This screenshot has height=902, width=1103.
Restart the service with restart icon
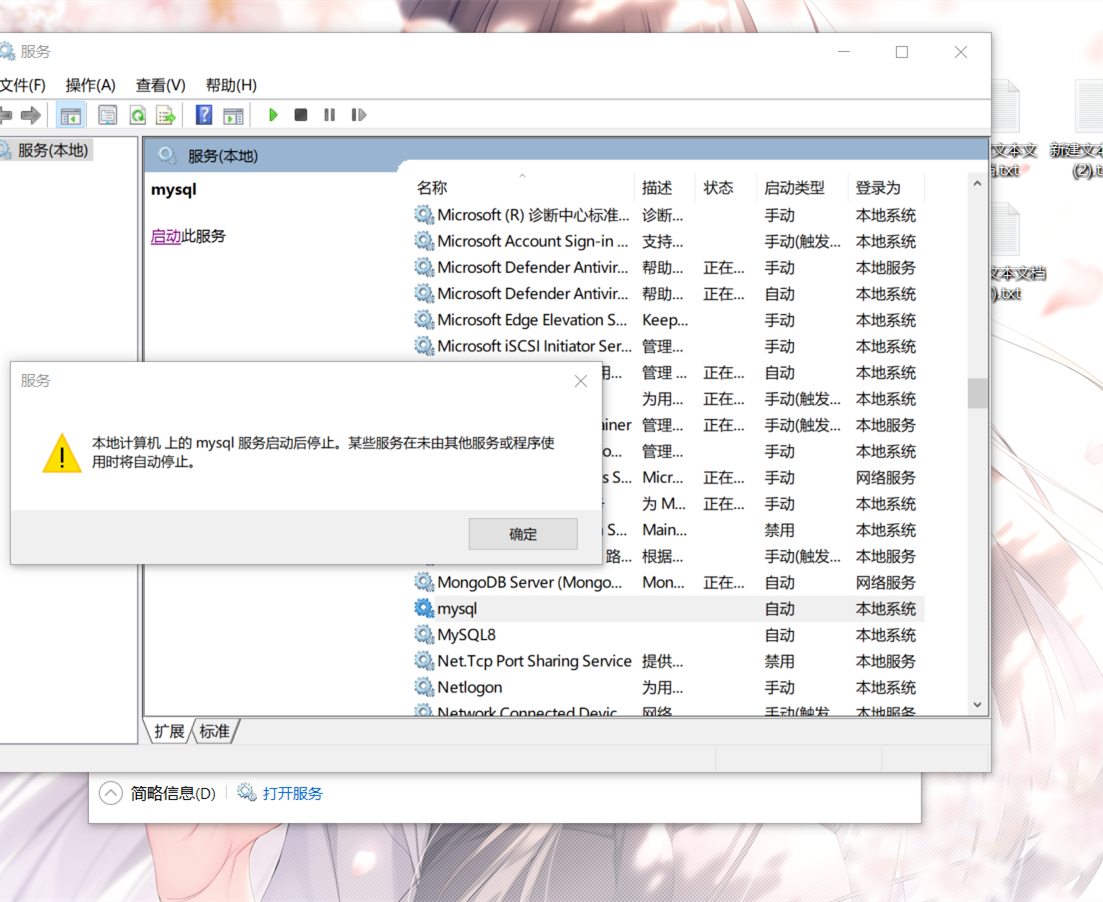click(359, 115)
